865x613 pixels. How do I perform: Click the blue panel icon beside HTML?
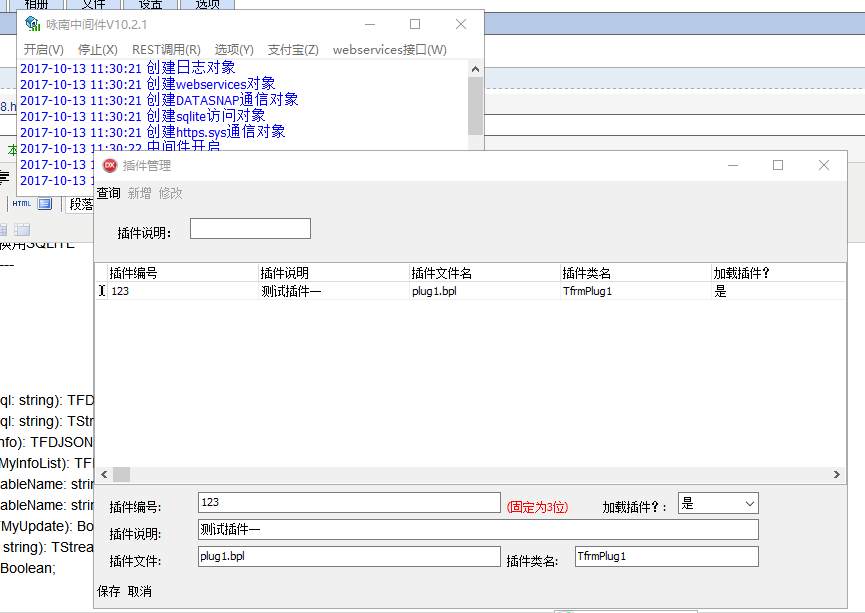coord(45,204)
